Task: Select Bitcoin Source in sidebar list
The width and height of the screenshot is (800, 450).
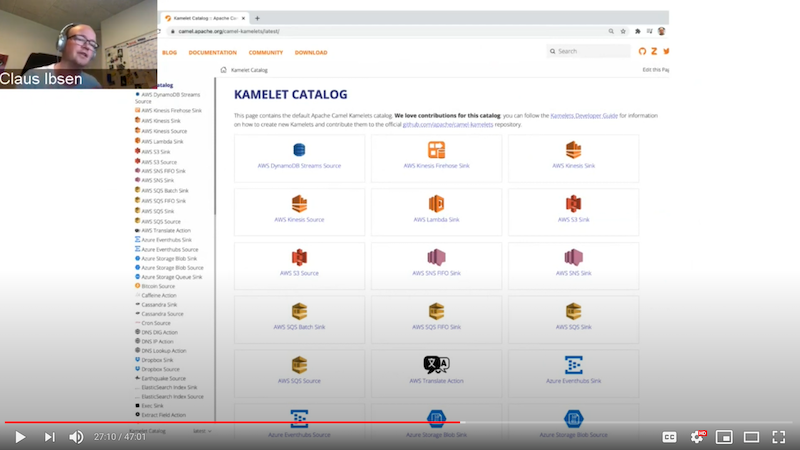Action: pyautogui.click(x=158, y=286)
